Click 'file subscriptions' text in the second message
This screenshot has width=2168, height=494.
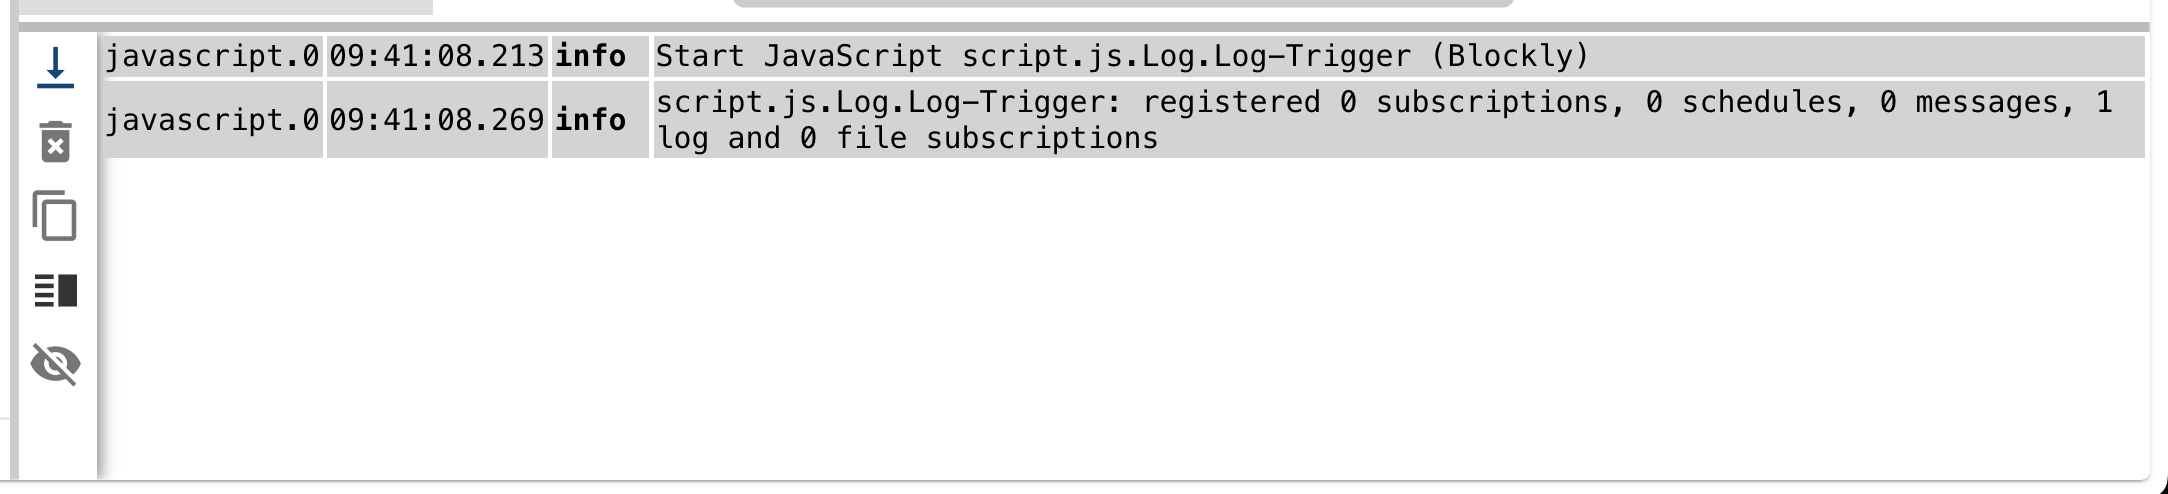pos(1042,138)
